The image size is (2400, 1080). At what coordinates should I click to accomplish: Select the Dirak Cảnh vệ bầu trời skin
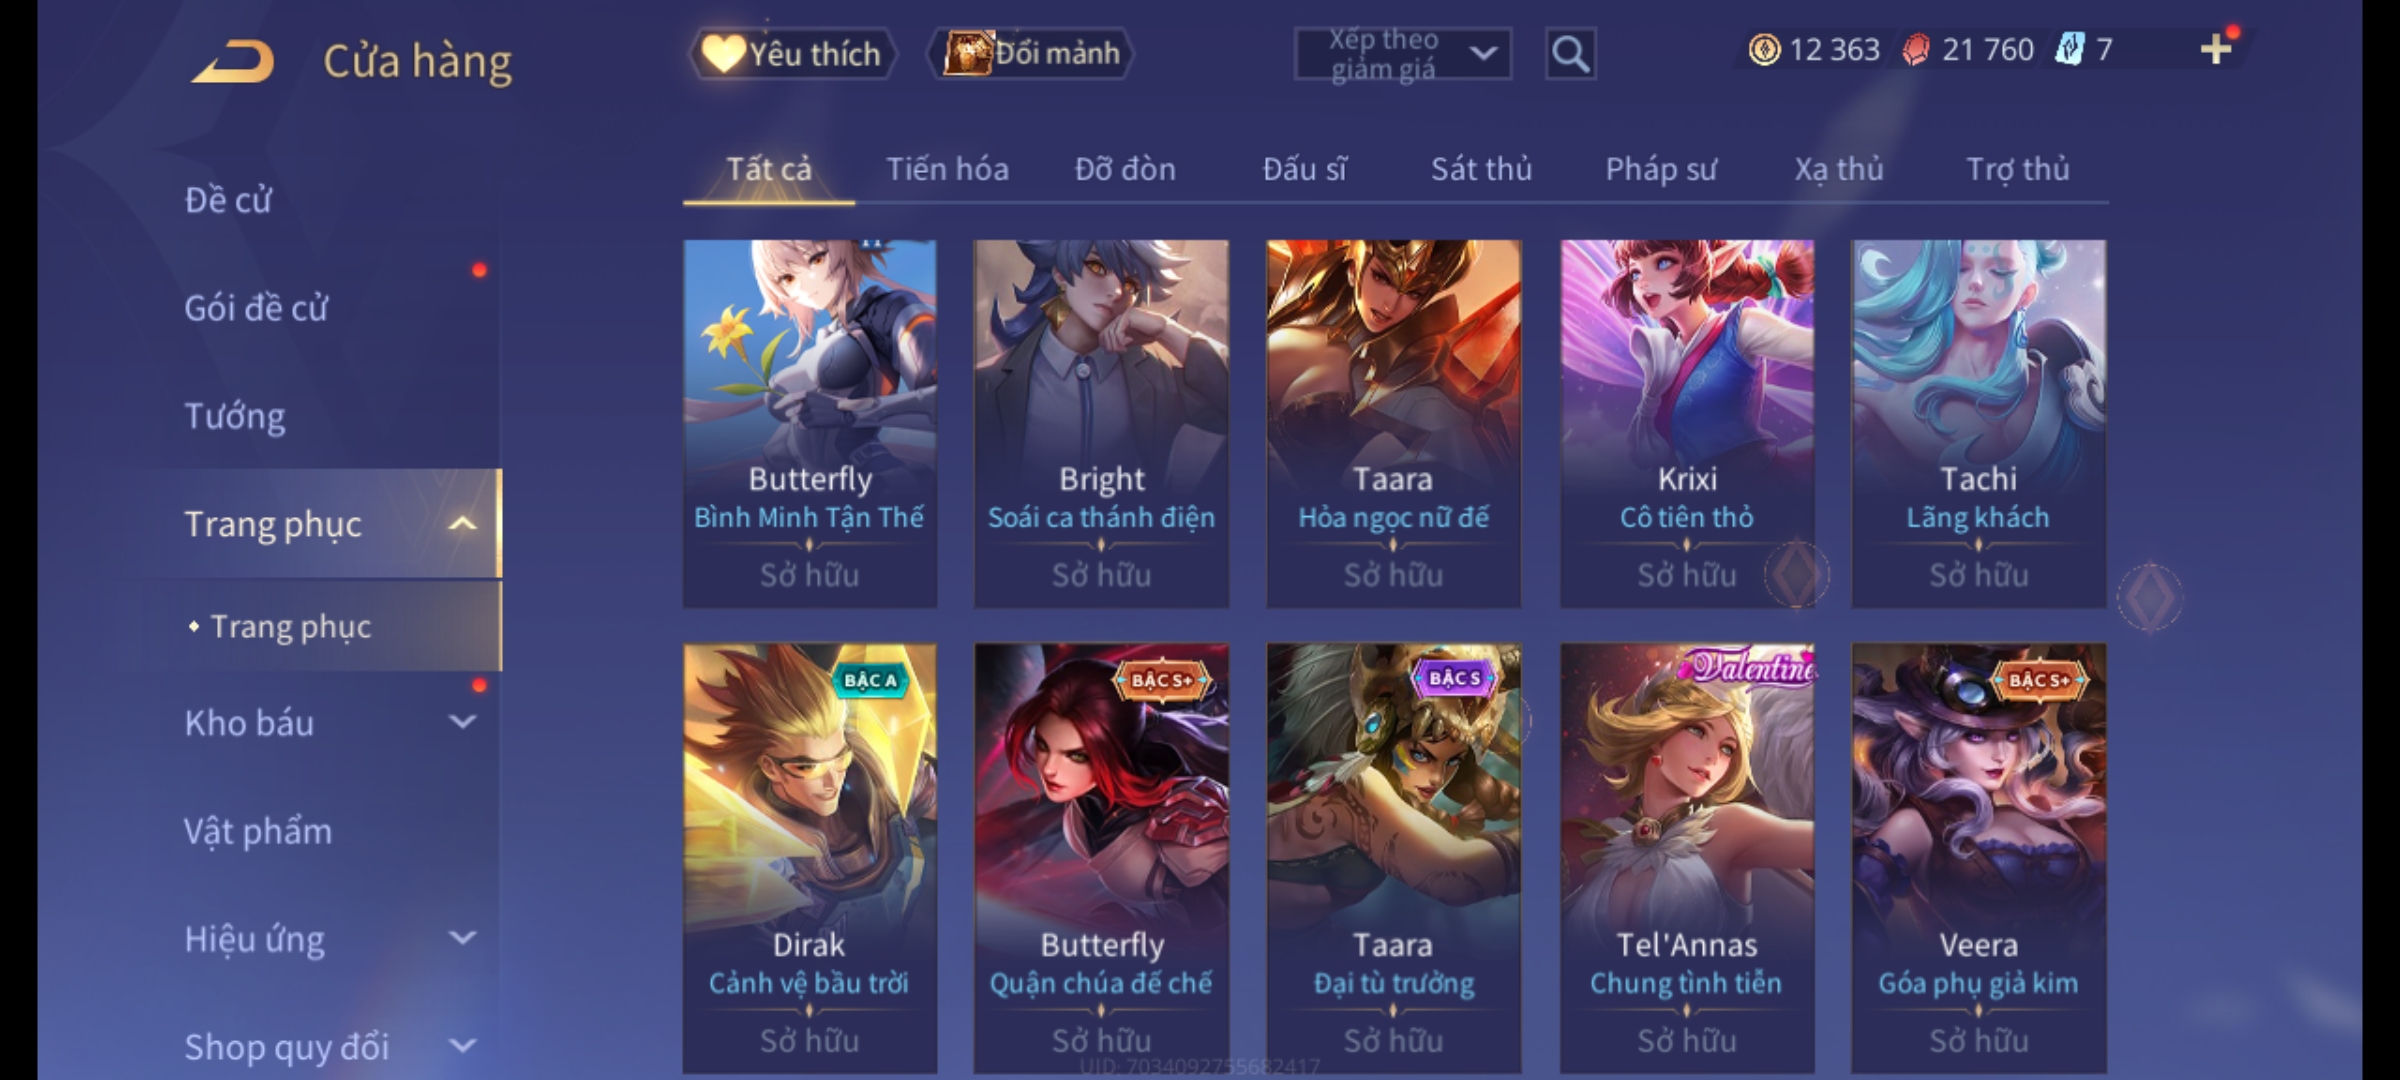pyautogui.click(x=810, y=858)
